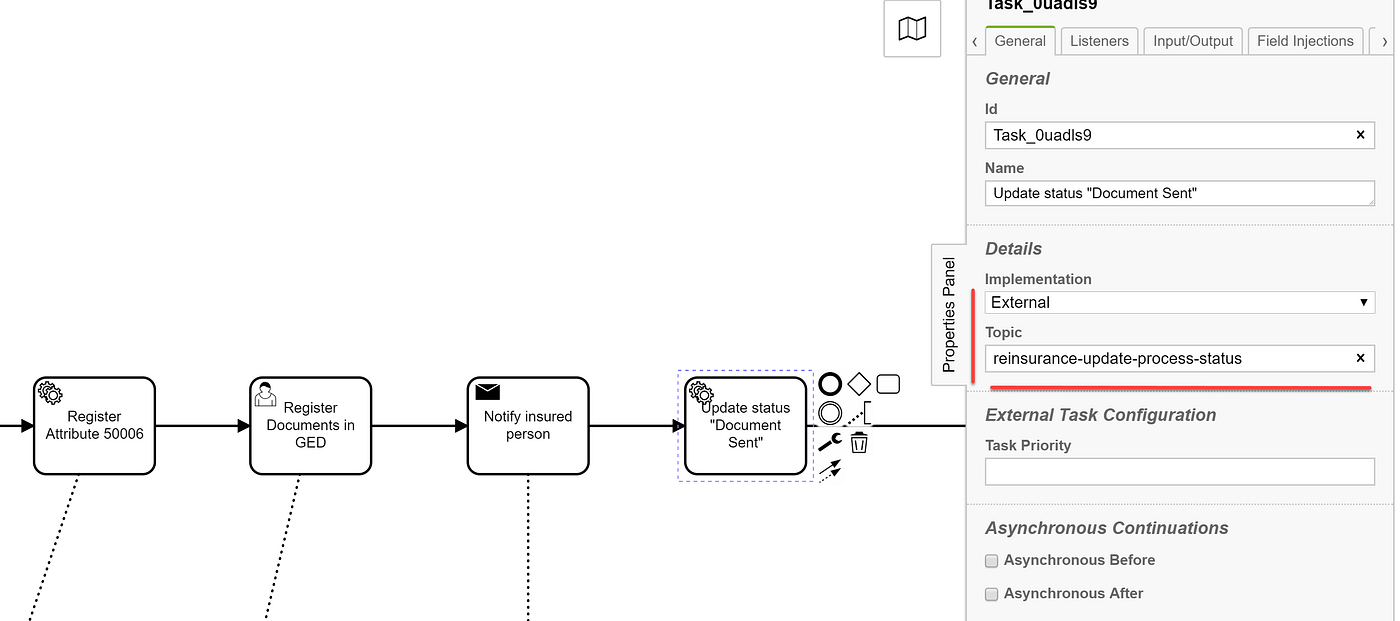Open the diagram minimap via the map icon
Viewport: 1400px width, 621px height.
click(911, 28)
